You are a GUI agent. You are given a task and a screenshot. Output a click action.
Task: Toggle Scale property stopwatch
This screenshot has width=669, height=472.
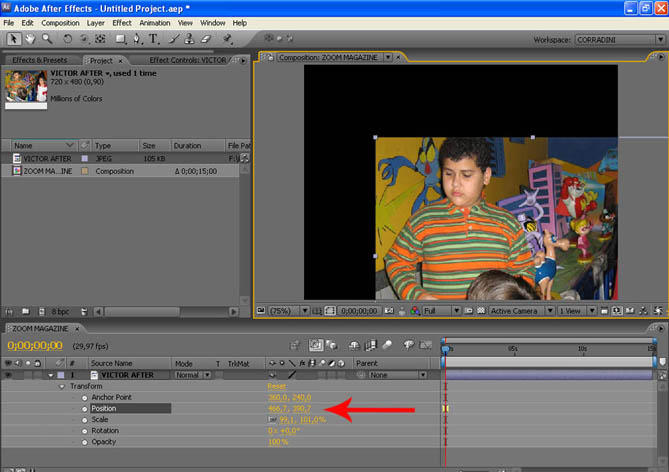pos(84,419)
